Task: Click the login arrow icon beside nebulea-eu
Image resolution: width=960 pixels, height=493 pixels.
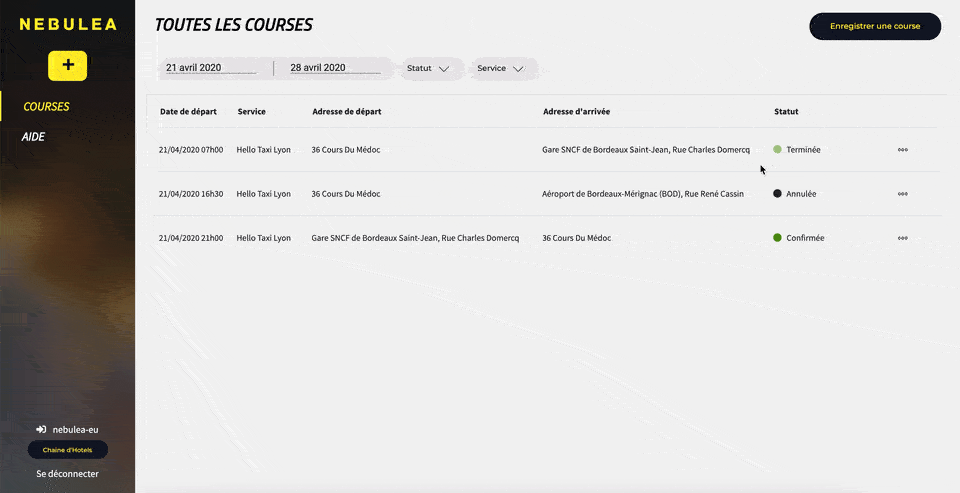Action: [x=41, y=429]
